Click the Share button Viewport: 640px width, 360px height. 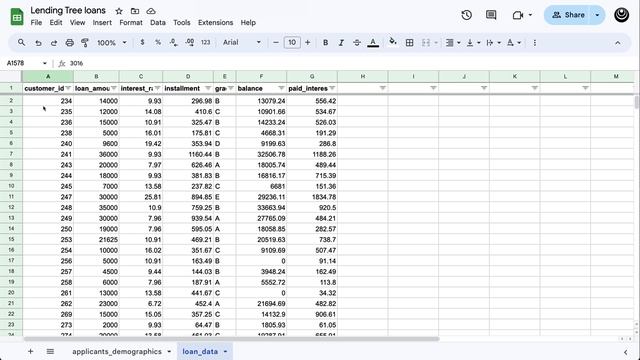pos(568,15)
